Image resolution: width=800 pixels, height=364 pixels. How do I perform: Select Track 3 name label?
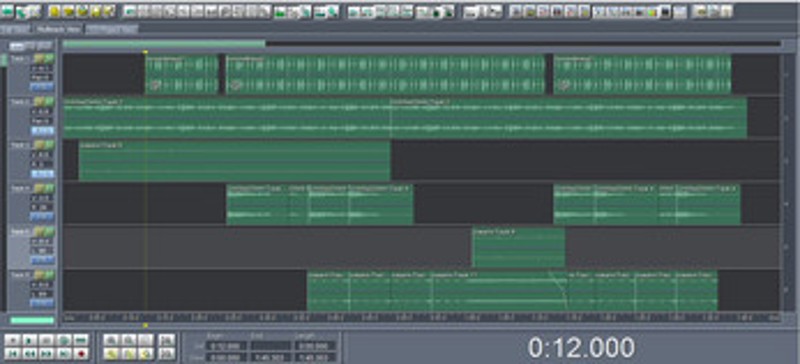20,145
